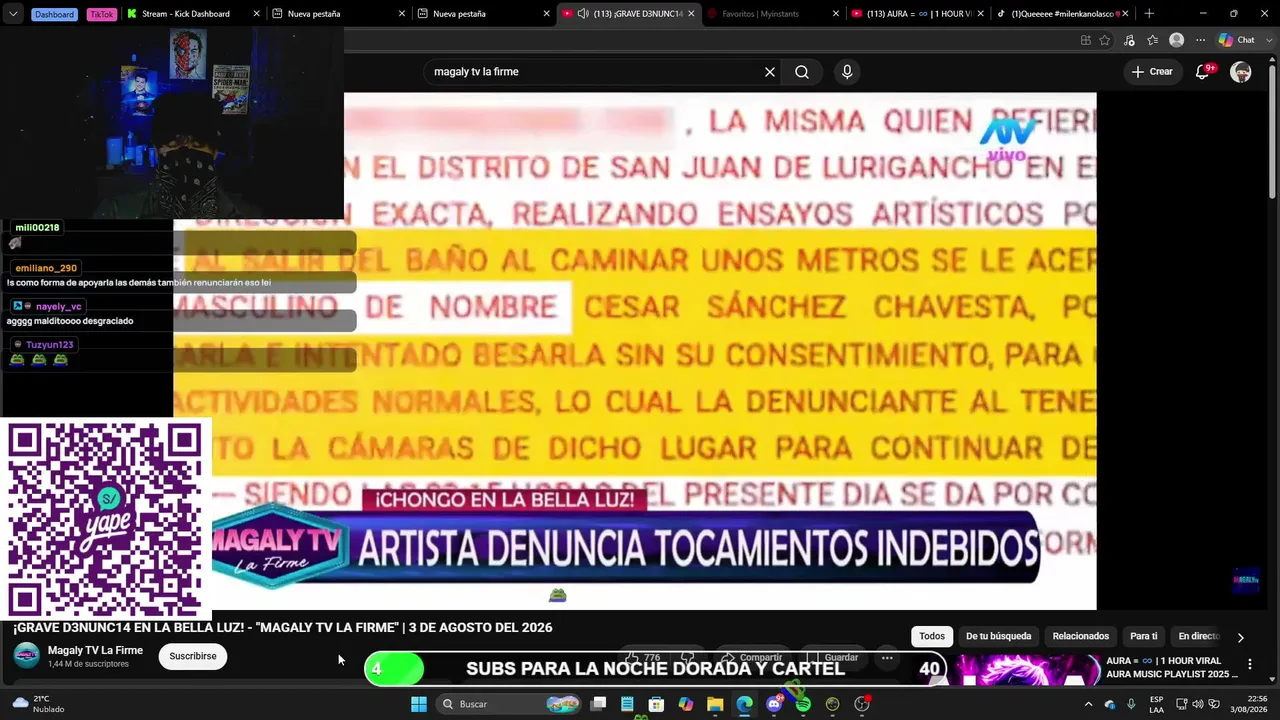Open the Windows Start menu
This screenshot has width=1280, height=720.
(419, 704)
